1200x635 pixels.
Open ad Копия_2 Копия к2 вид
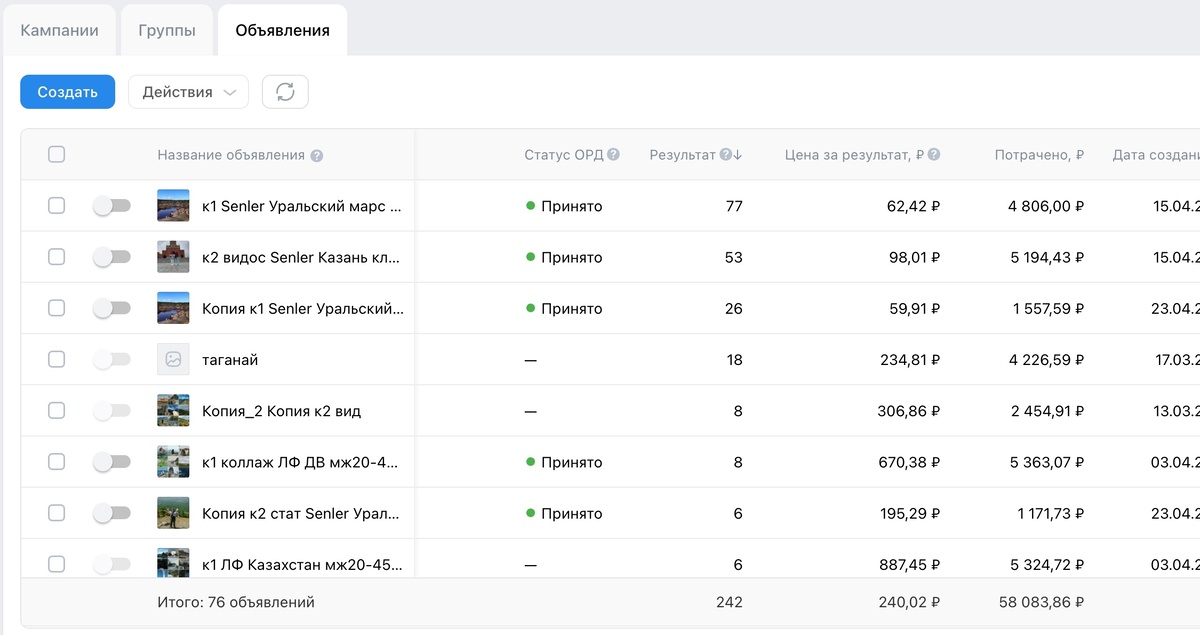pyautogui.click(x=281, y=411)
